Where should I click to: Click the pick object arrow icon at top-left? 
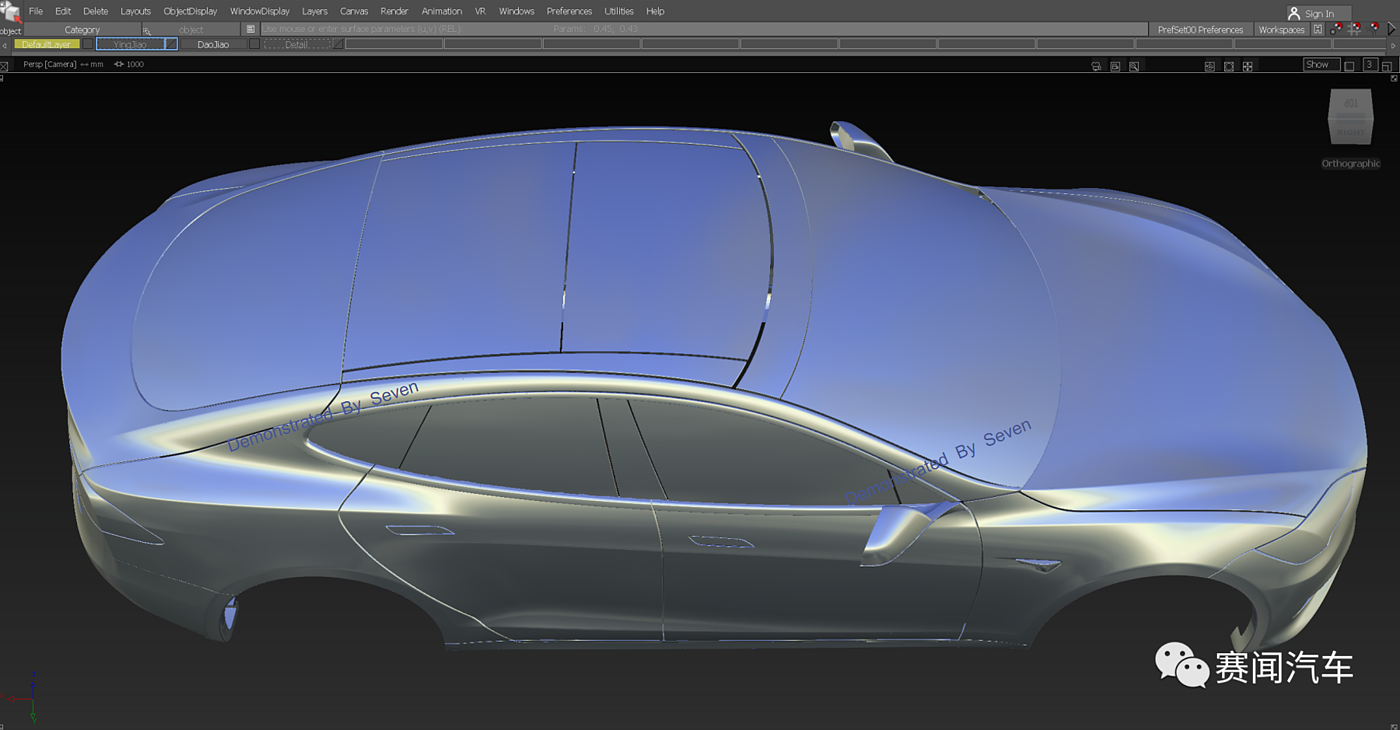(x=10, y=12)
